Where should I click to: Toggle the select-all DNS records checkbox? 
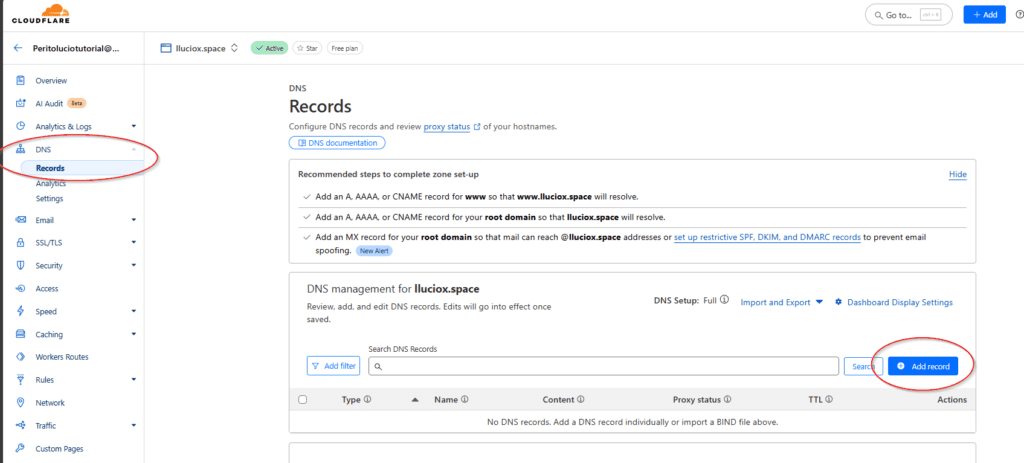tap(303, 400)
